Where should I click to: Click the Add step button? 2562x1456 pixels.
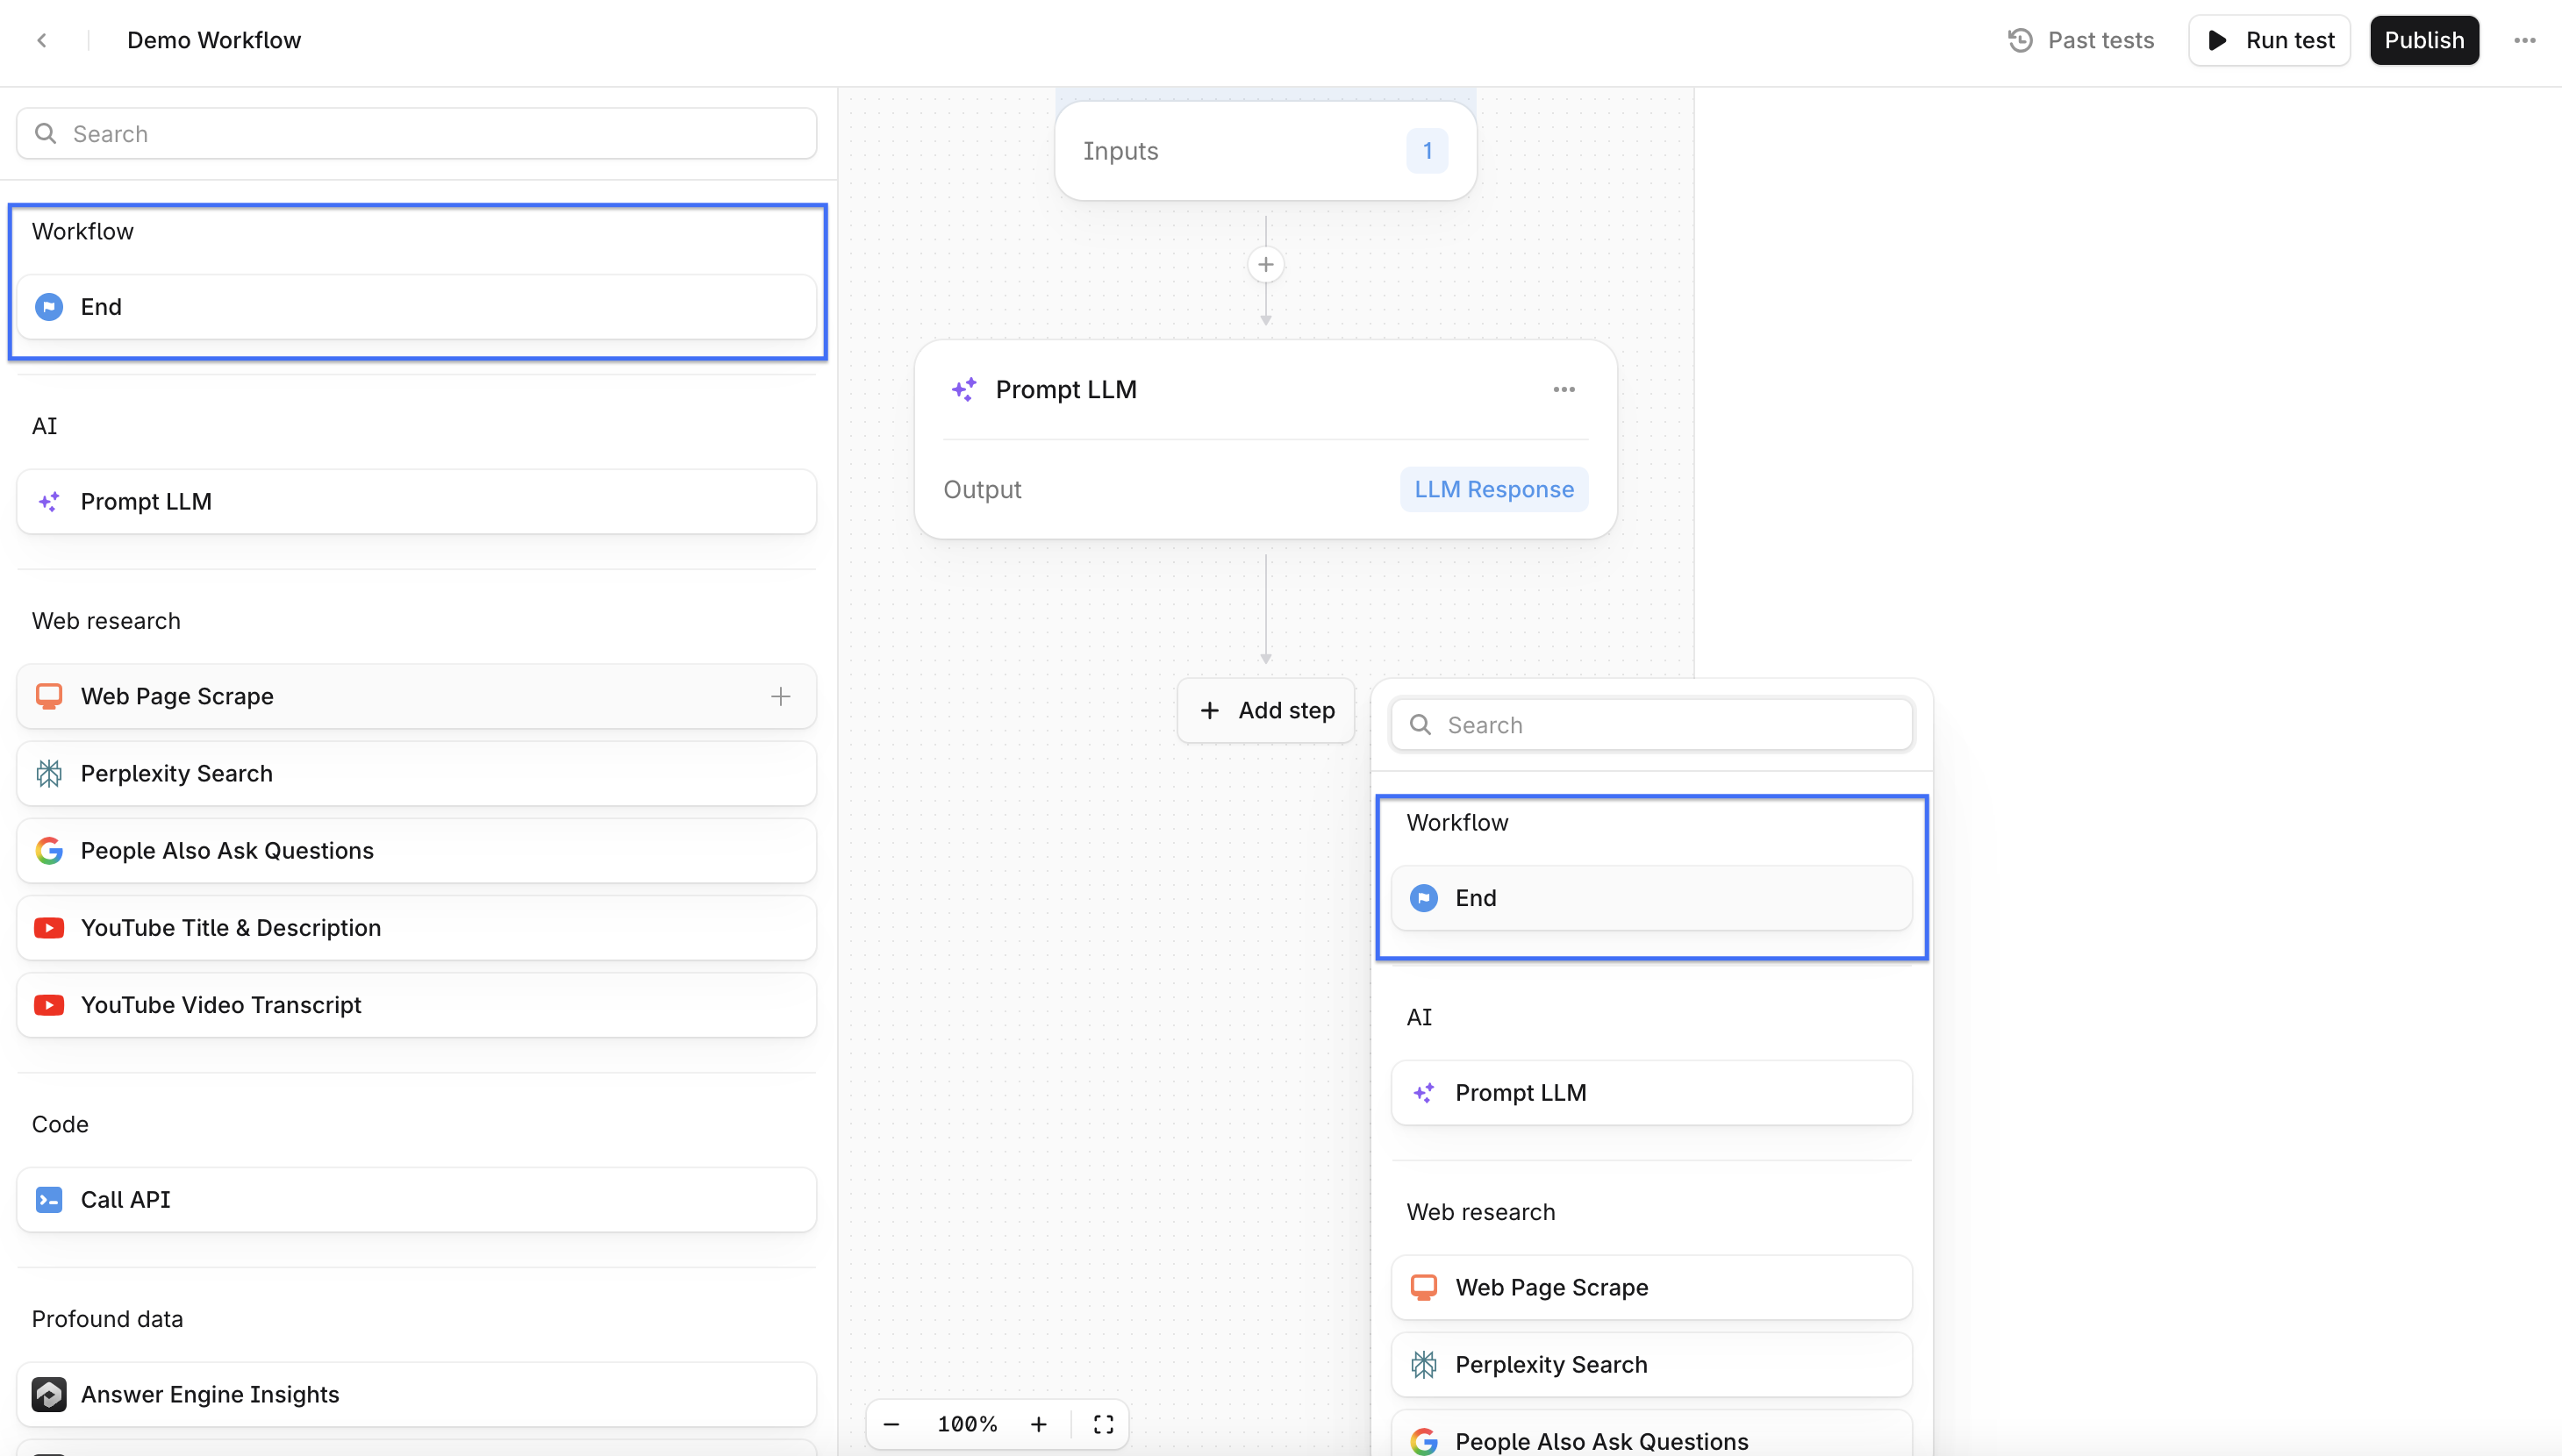(x=1266, y=710)
